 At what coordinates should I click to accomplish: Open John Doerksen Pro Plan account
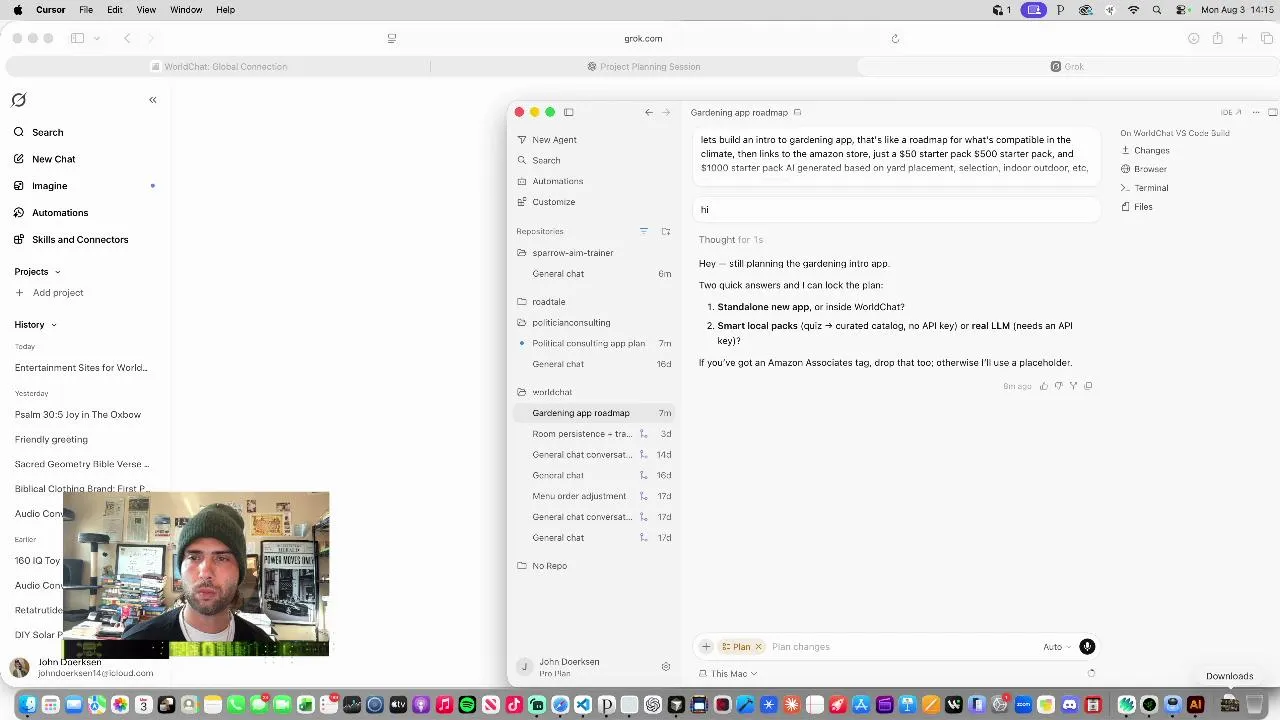569,667
